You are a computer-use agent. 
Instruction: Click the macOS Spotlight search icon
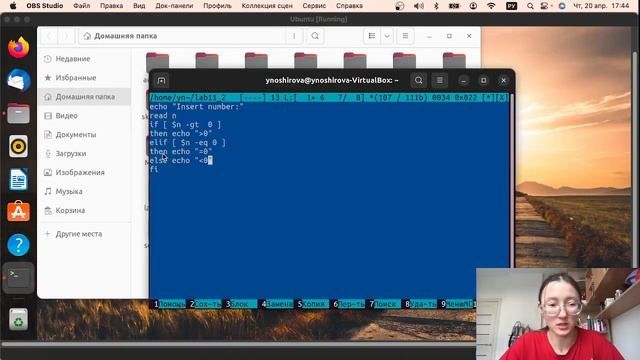click(x=530, y=6)
